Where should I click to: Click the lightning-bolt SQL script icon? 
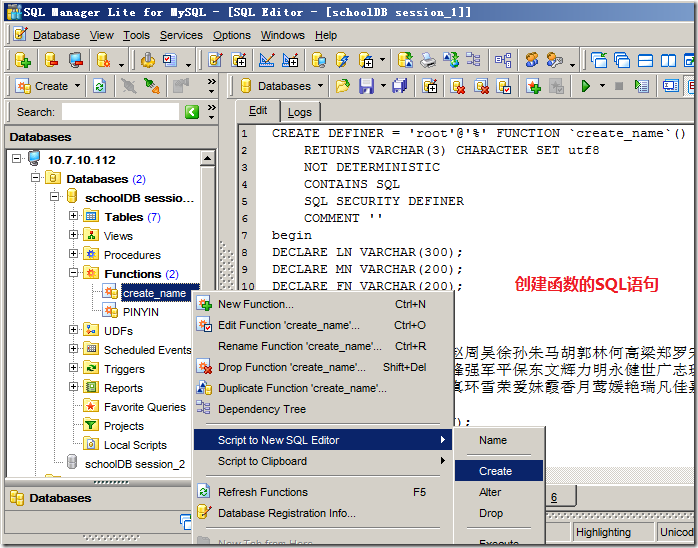342,60
